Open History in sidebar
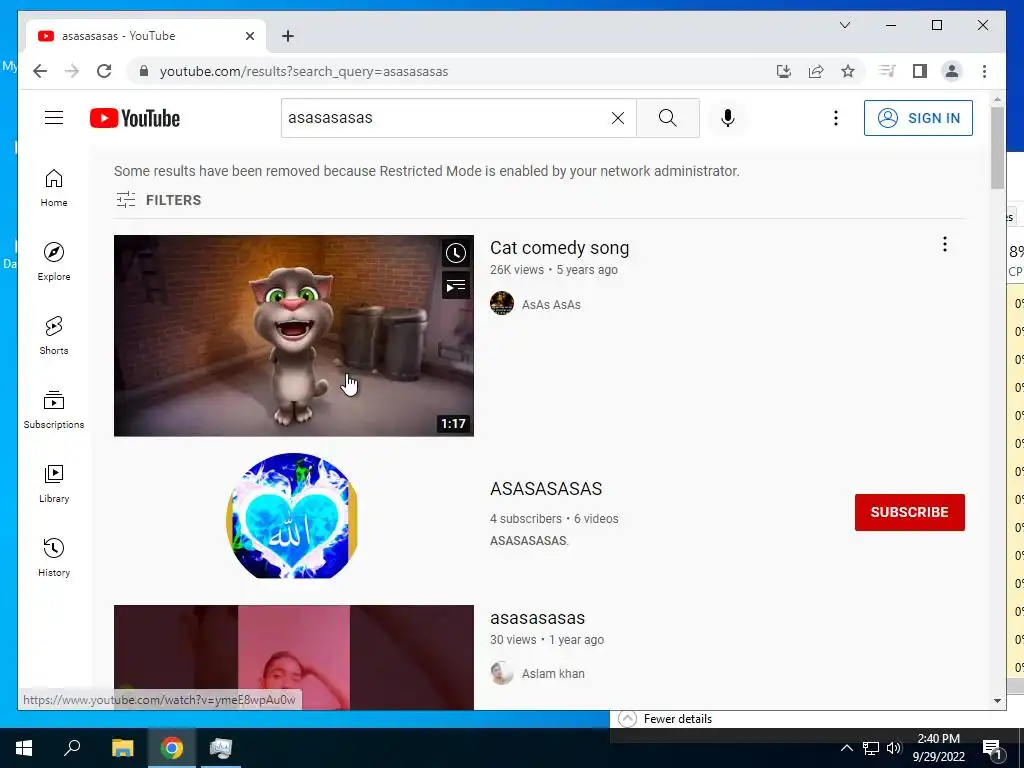 point(54,557)
